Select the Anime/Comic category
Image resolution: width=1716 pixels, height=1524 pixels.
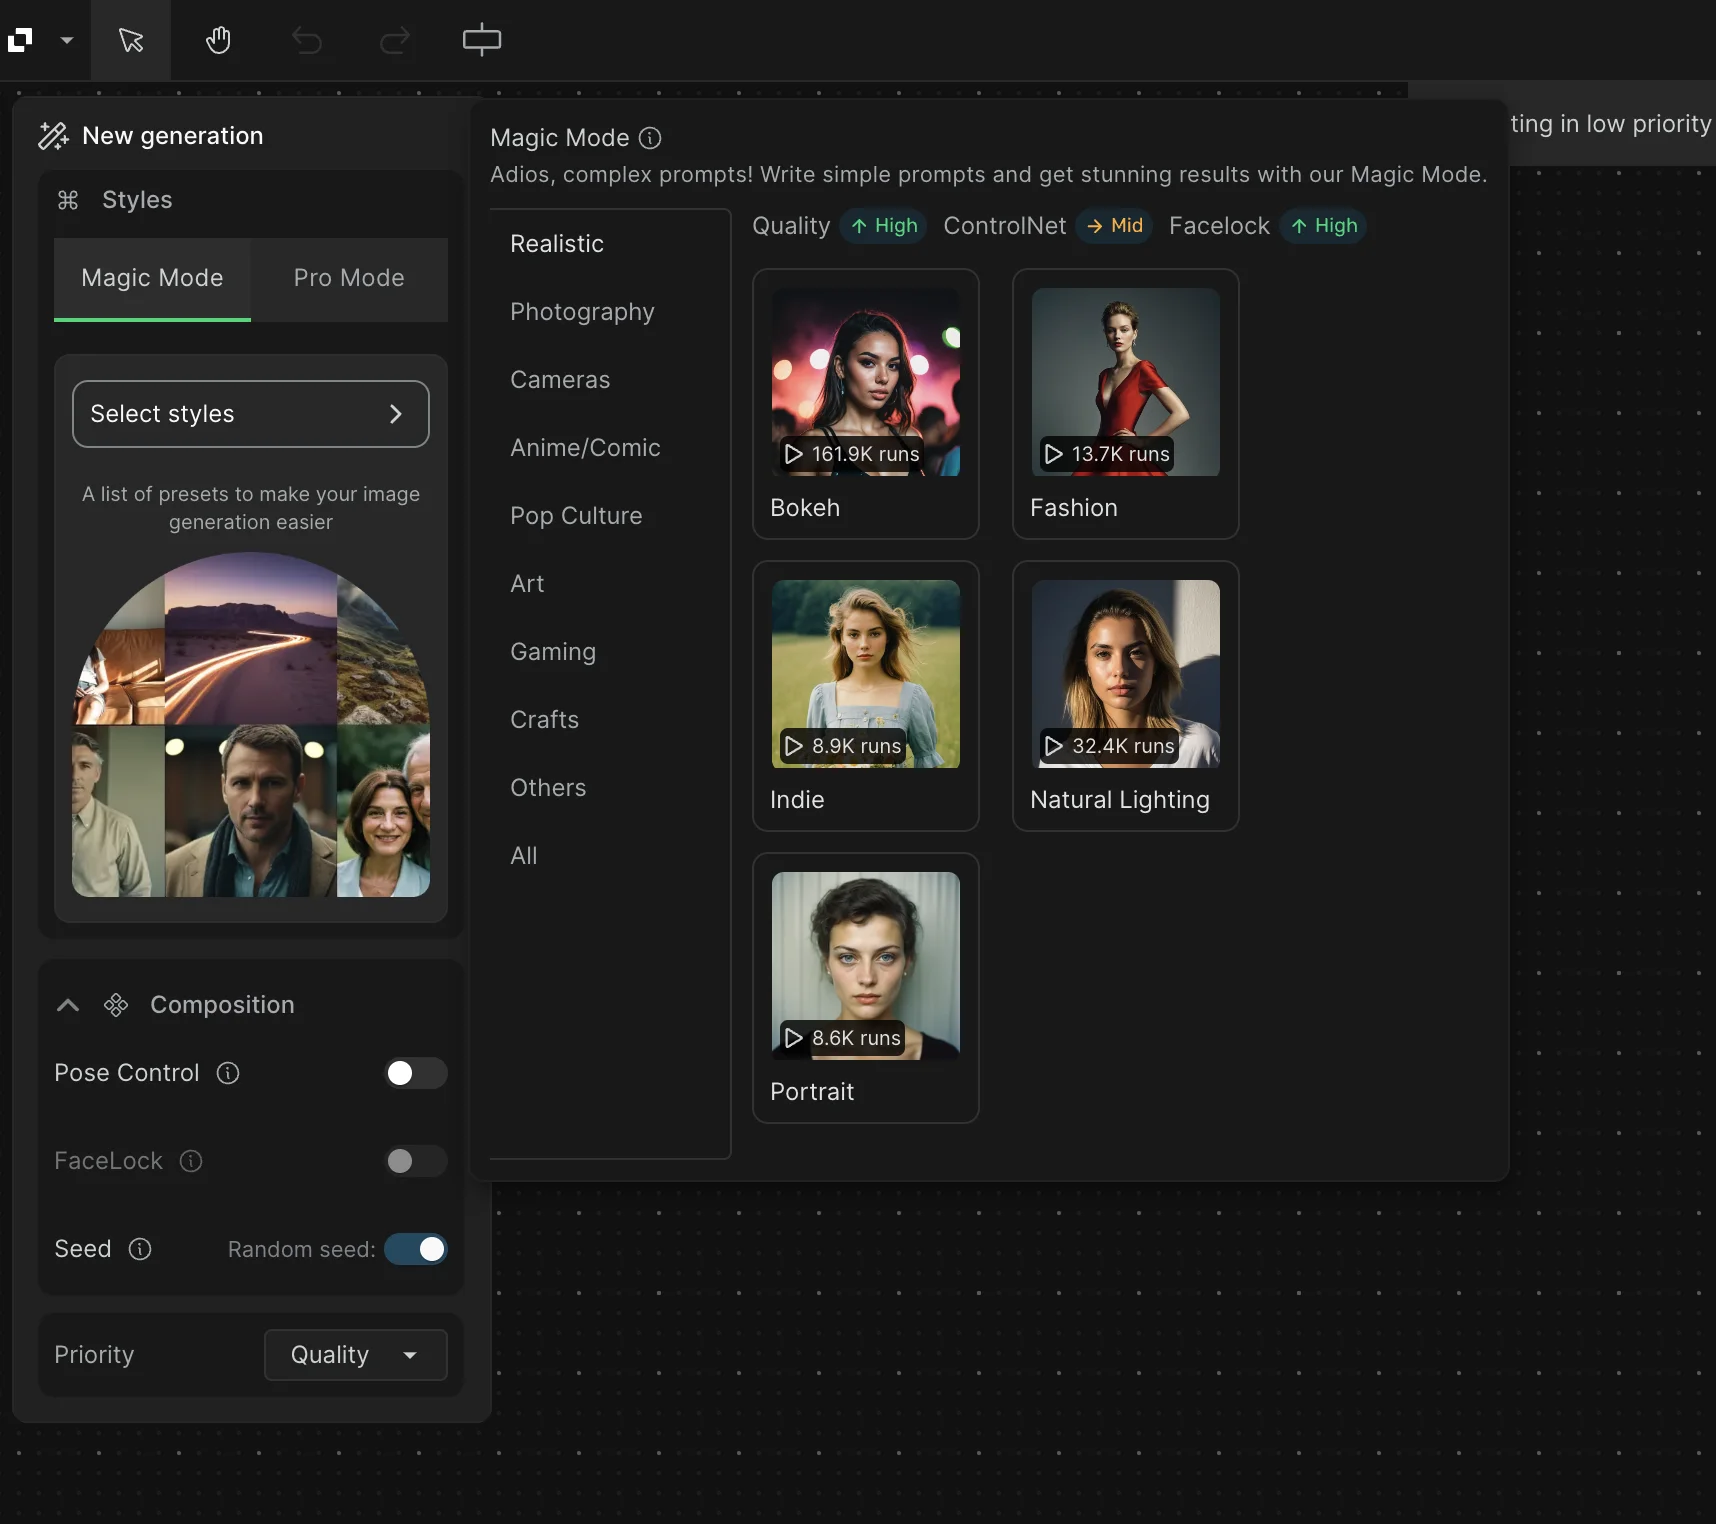pos(585,448)
